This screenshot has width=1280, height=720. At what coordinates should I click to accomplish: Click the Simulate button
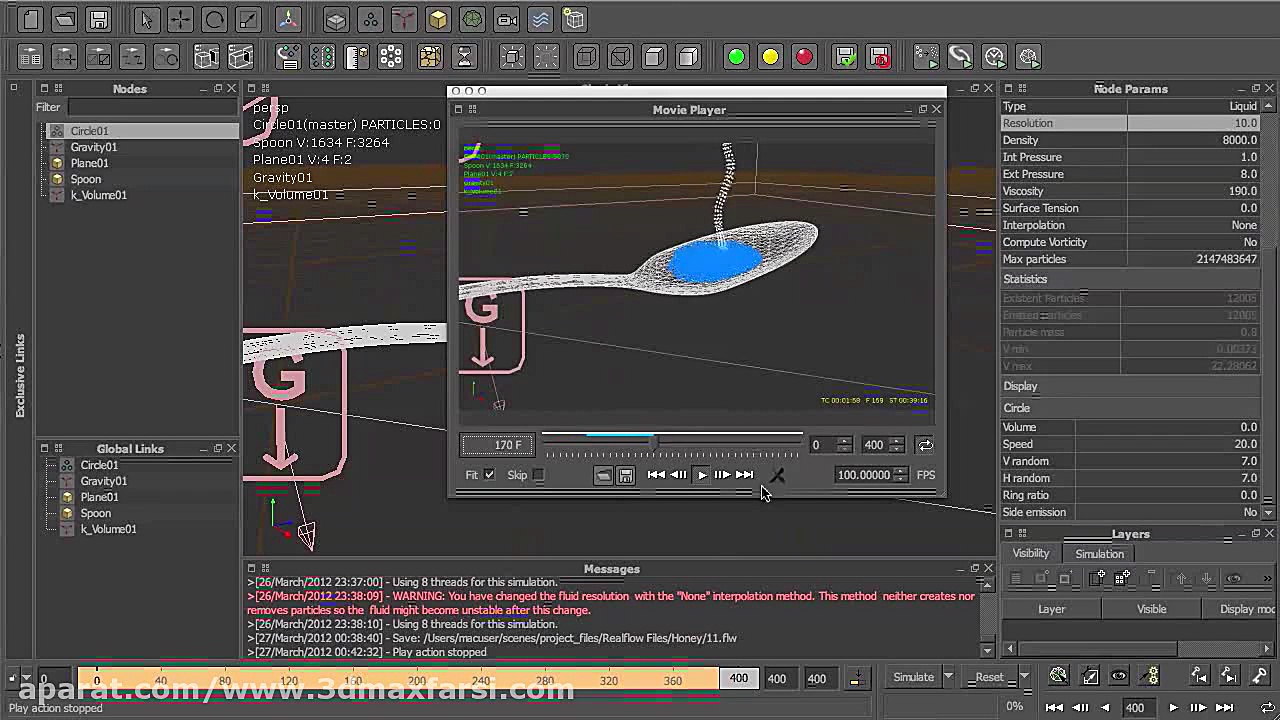pyautogui.click(x=911, y=677)
